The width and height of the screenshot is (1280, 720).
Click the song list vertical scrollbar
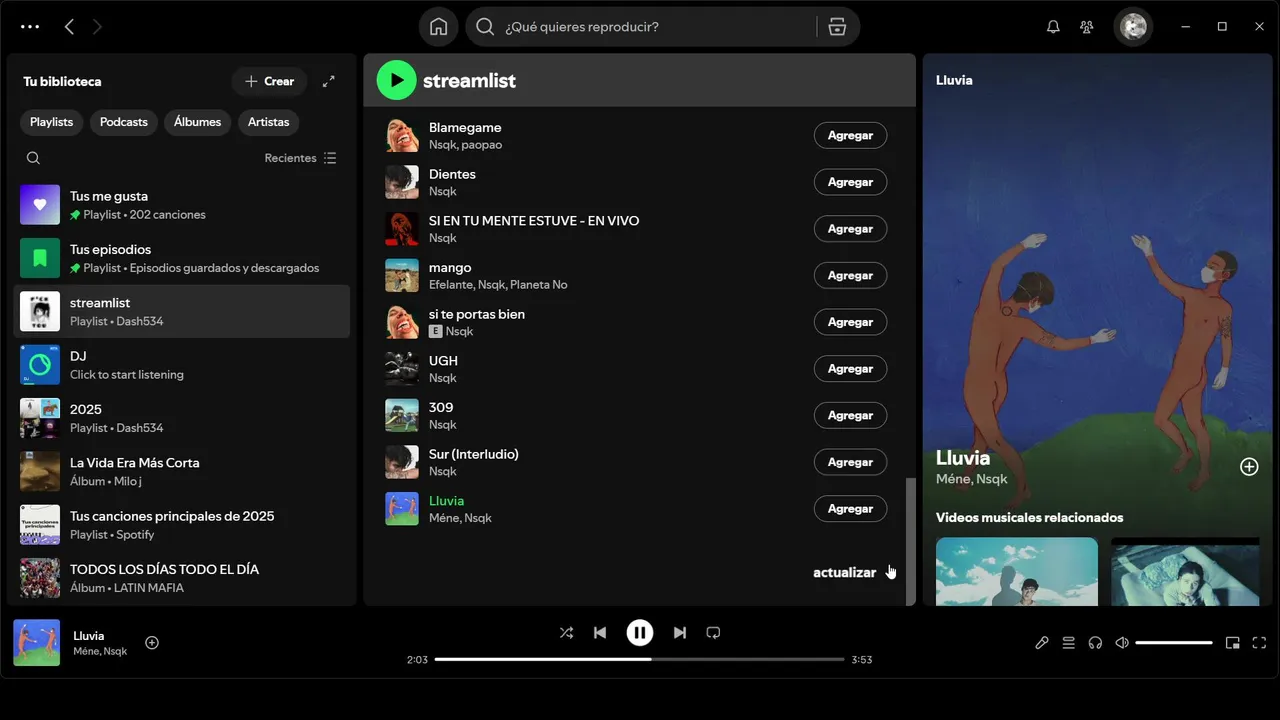point(909,540)
